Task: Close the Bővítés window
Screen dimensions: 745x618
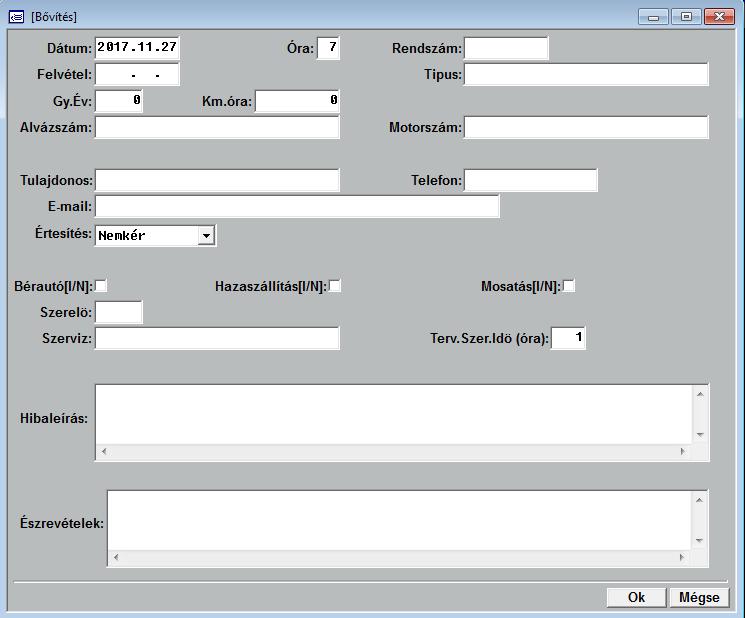Action: click(x=719, y=17)
